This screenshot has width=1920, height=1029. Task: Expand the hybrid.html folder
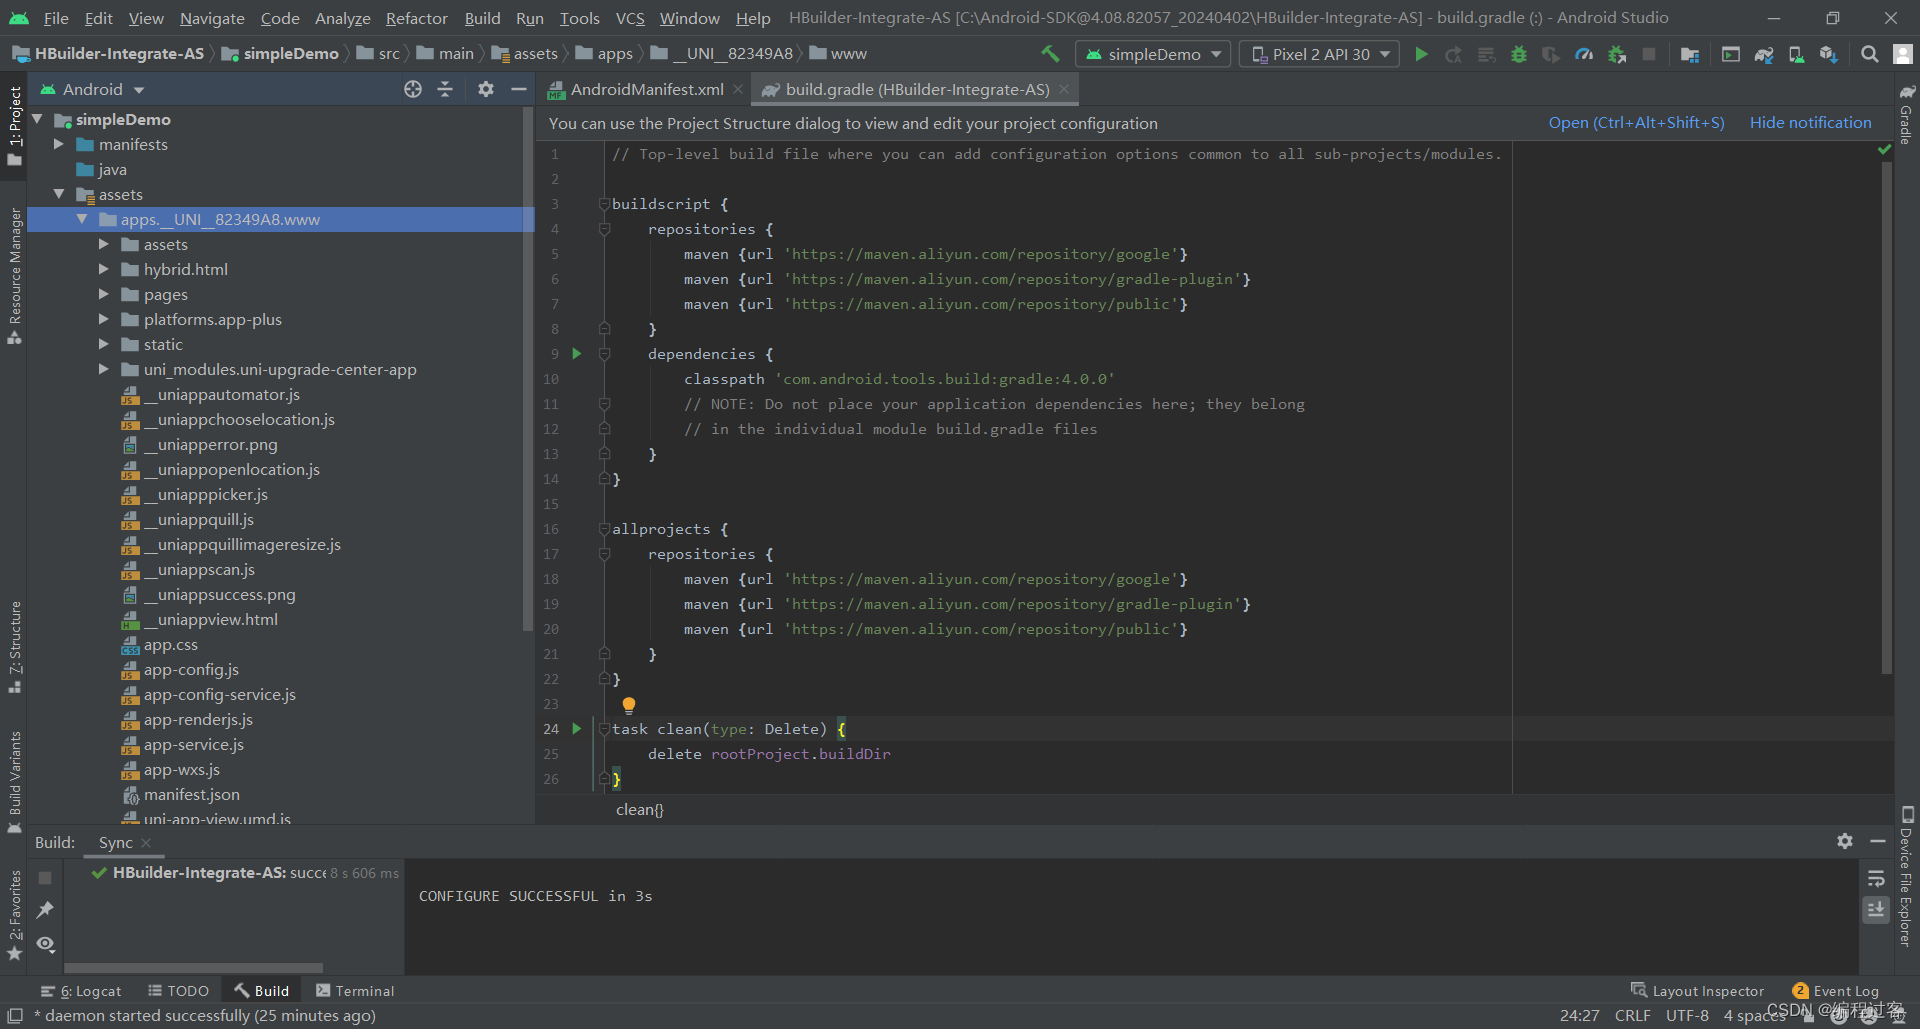pyautogui.click(x=104, y=269)
